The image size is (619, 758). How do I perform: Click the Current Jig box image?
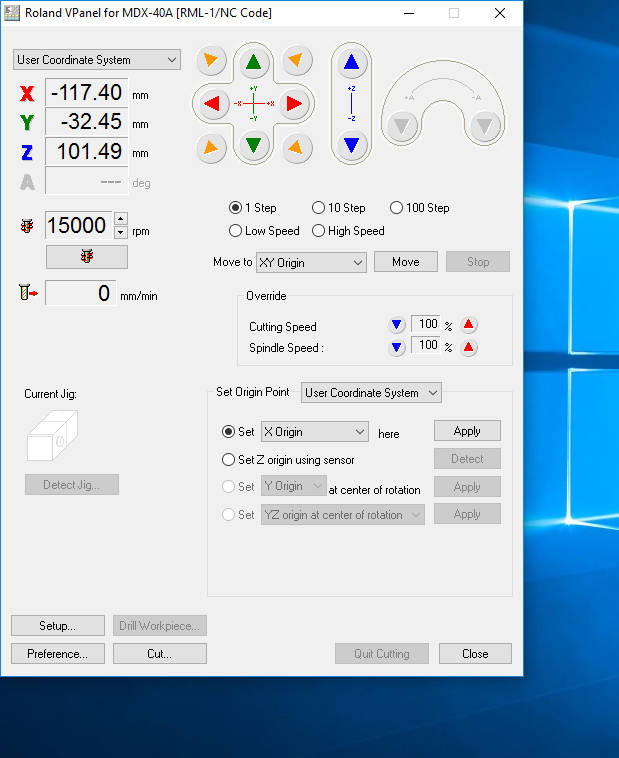[x=52, y=436]
